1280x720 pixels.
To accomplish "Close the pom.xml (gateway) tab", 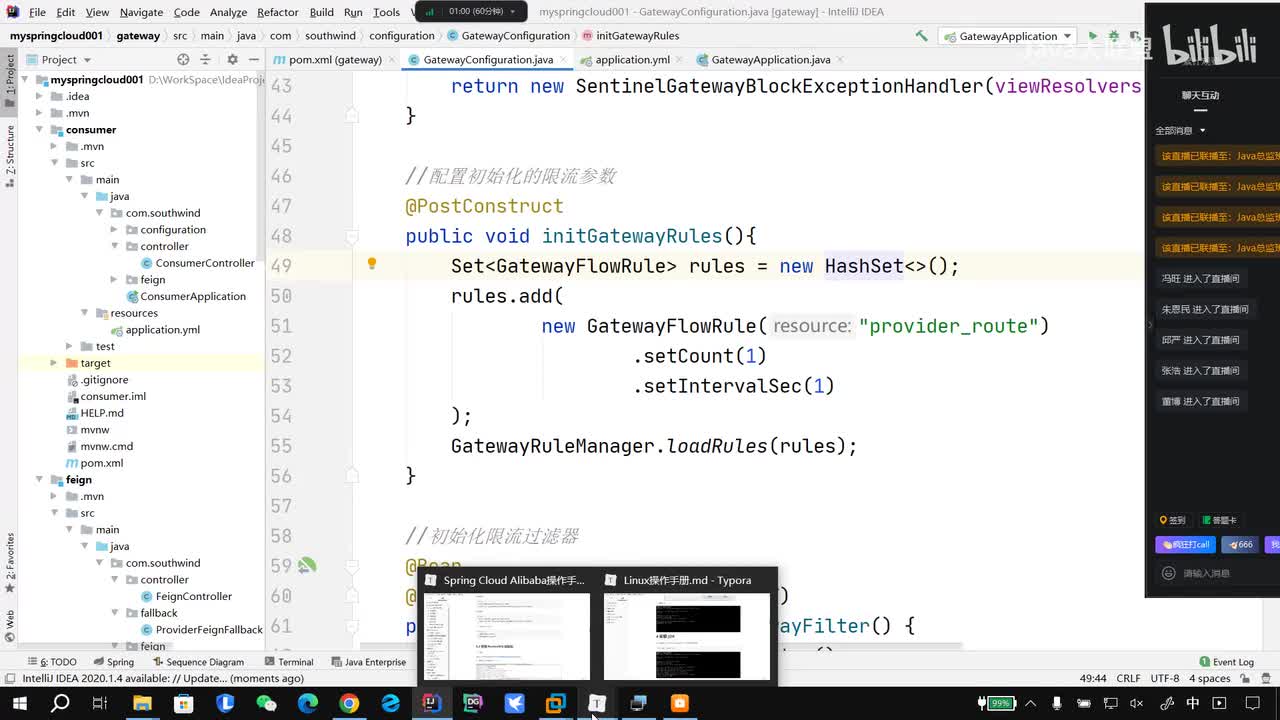I will tap(392, 60).
